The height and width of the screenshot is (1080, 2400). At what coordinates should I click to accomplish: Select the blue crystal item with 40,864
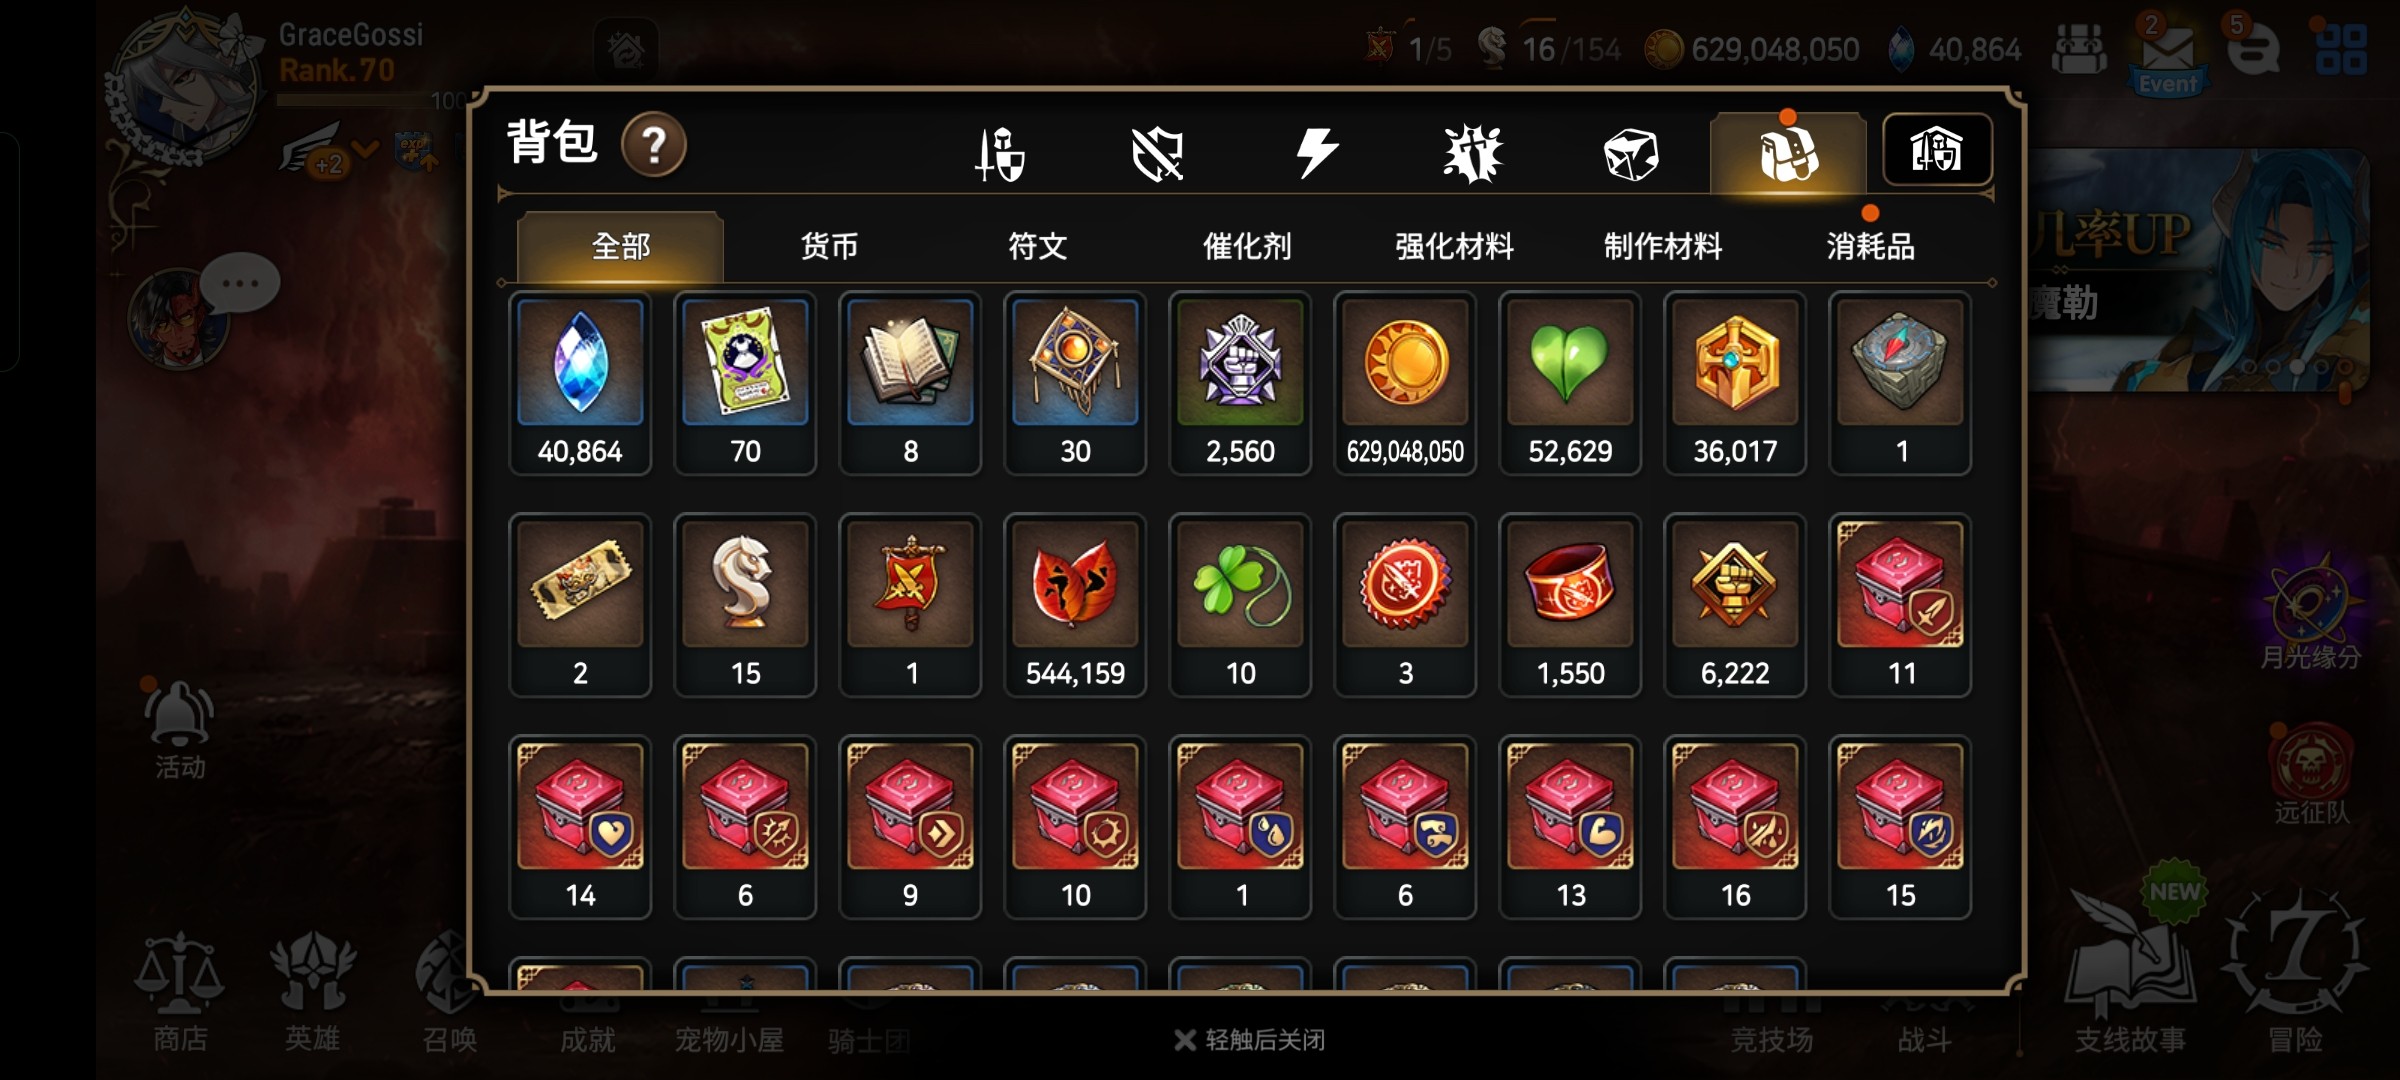[580, 383]
